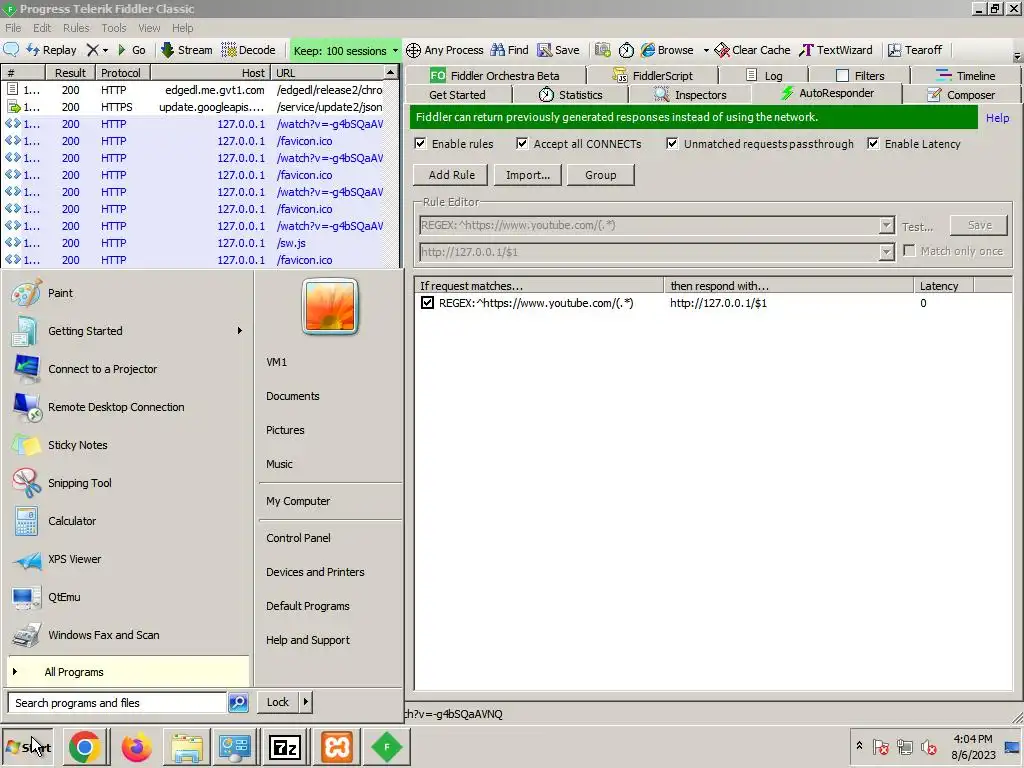The image size is (1024, 768).
Task: Click the Any Process target icon
Action: tap(413, 50)
